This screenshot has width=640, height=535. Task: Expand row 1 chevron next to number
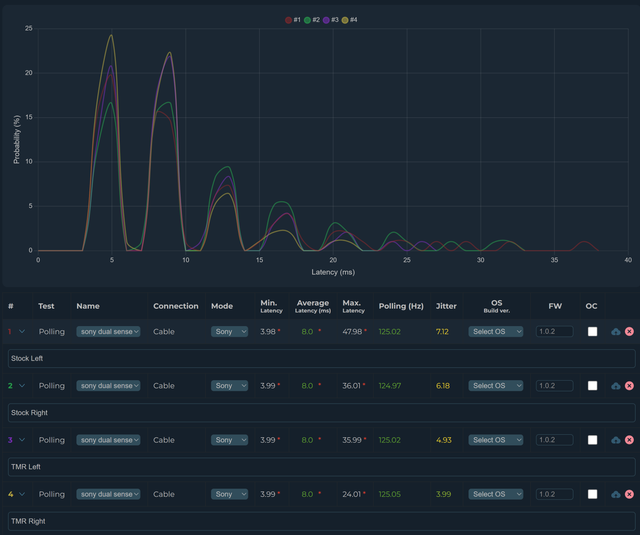pos(22,332)
